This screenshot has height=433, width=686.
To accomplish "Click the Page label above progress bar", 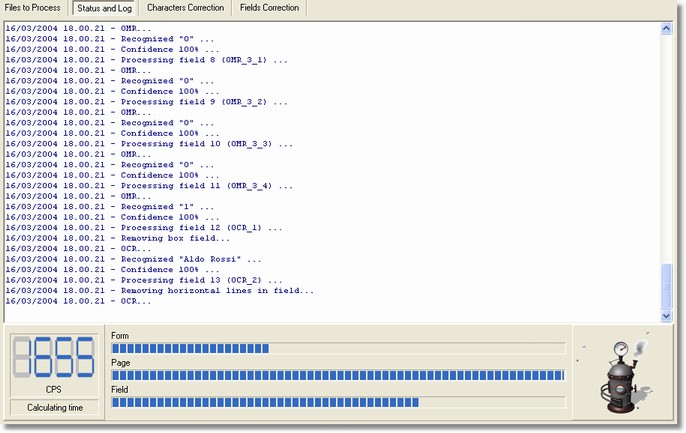I will (x=120, y=363).
